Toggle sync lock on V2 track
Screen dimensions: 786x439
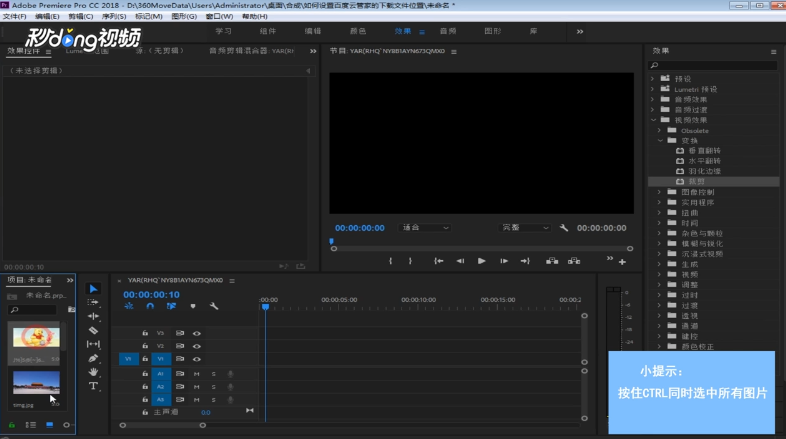pos(180,346)
